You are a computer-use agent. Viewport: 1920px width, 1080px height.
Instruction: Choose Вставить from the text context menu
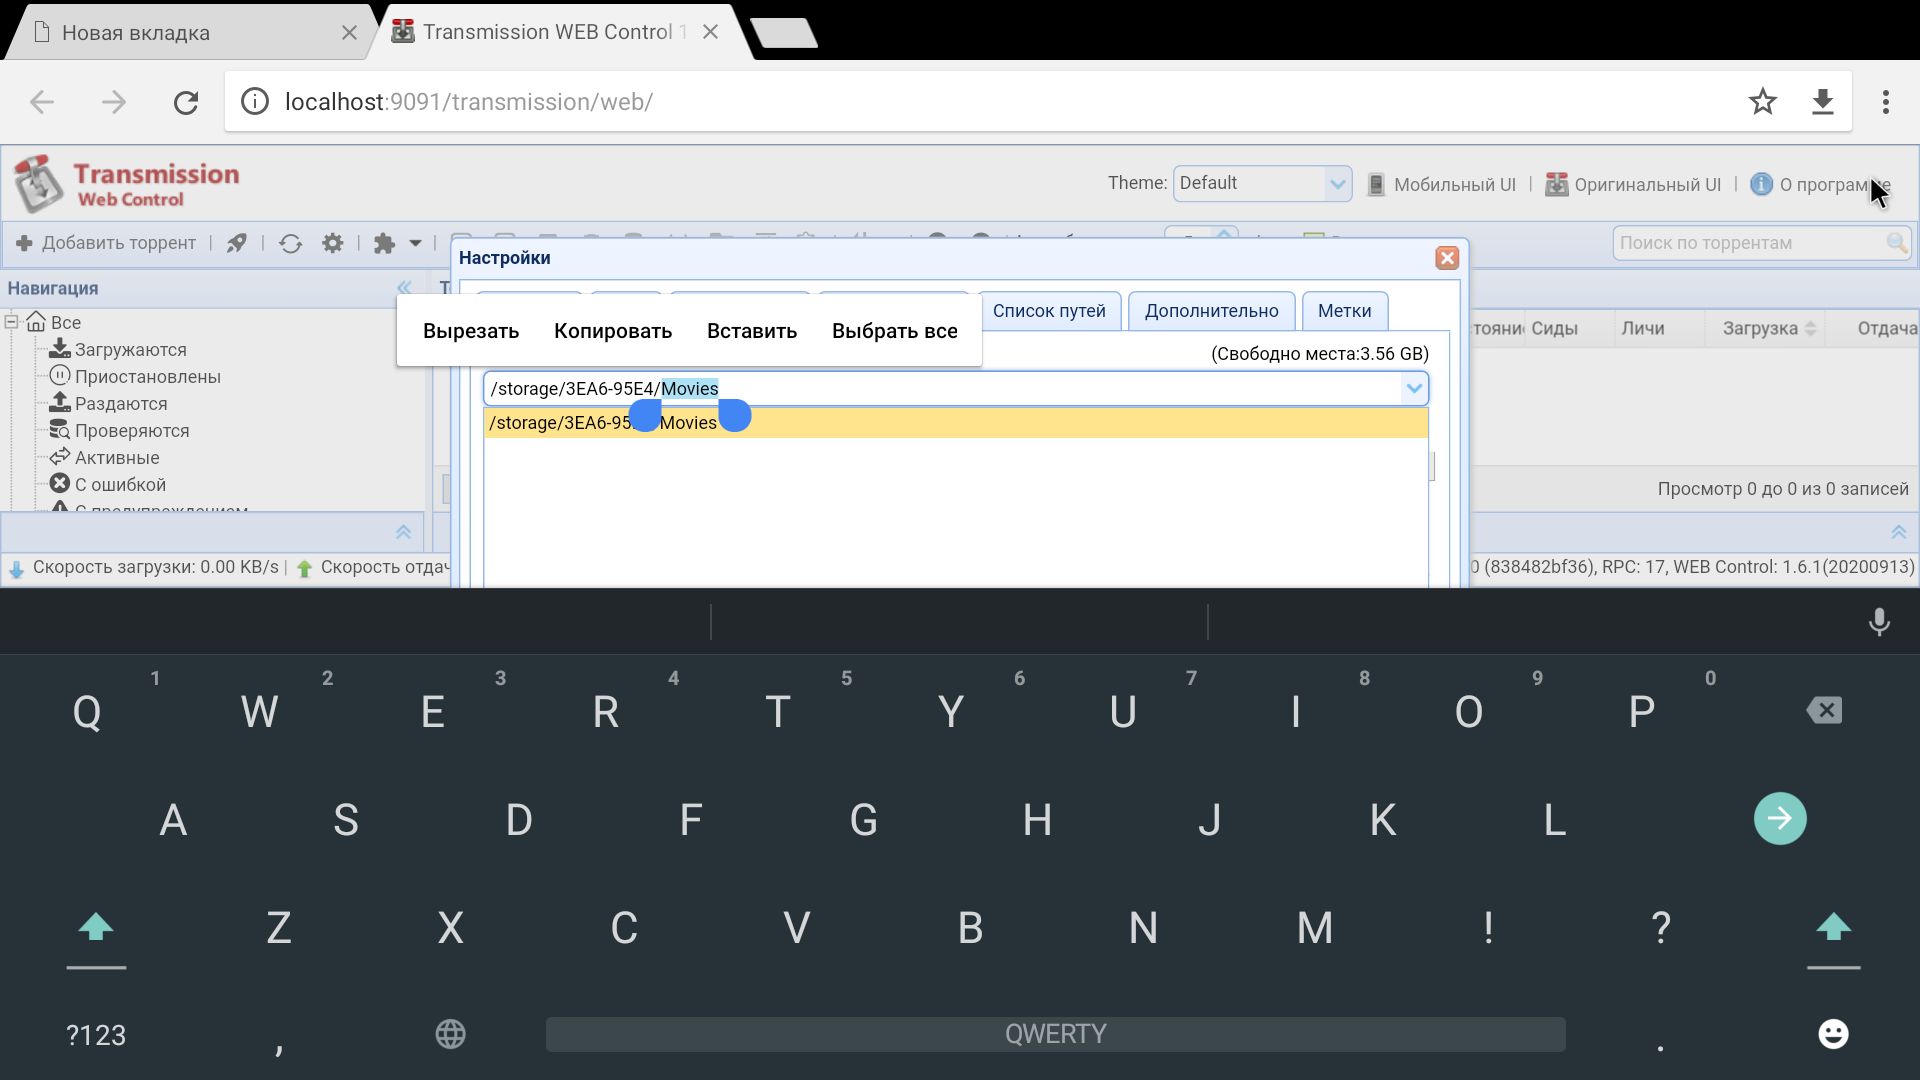751,331
